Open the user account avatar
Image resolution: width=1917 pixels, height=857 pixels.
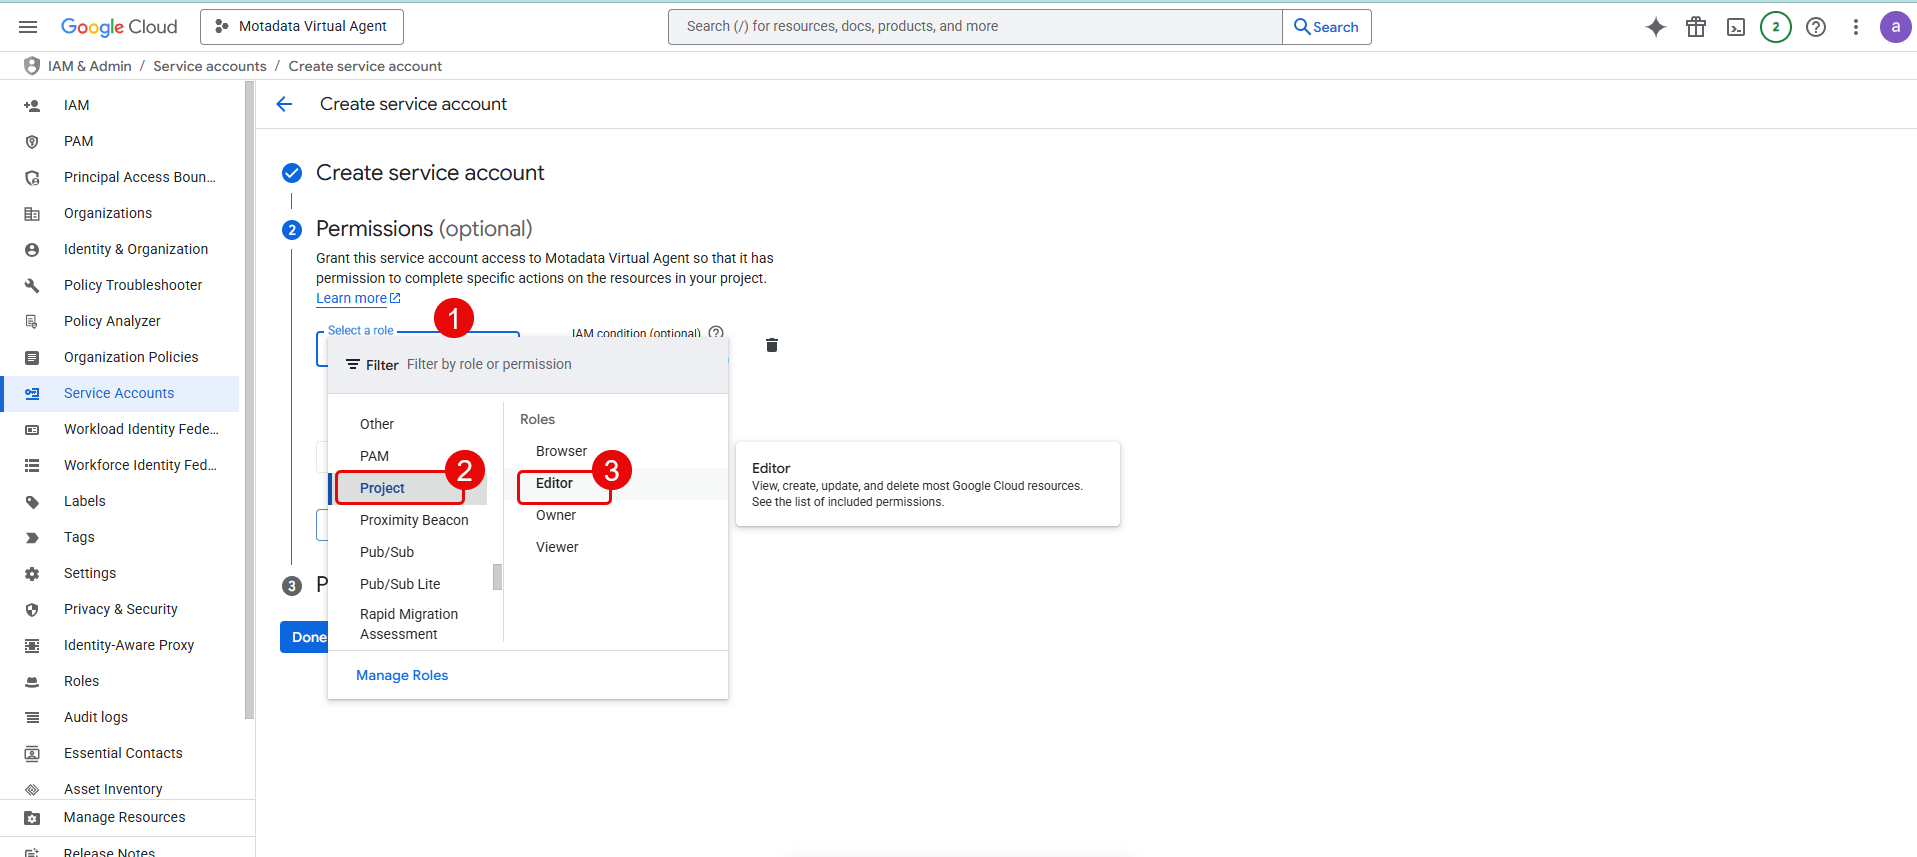point(1895,27)
